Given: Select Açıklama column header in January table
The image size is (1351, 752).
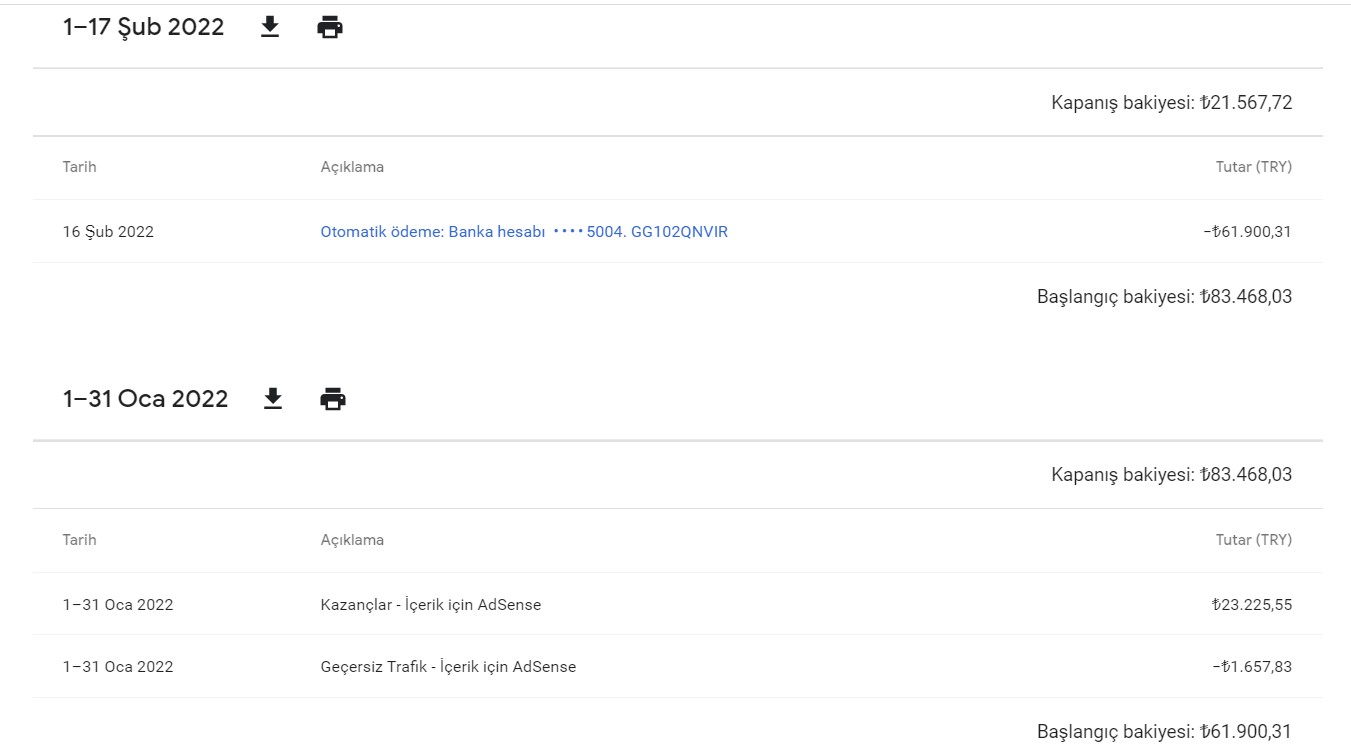Looking at the screenshot, I should tap(352, 540).
